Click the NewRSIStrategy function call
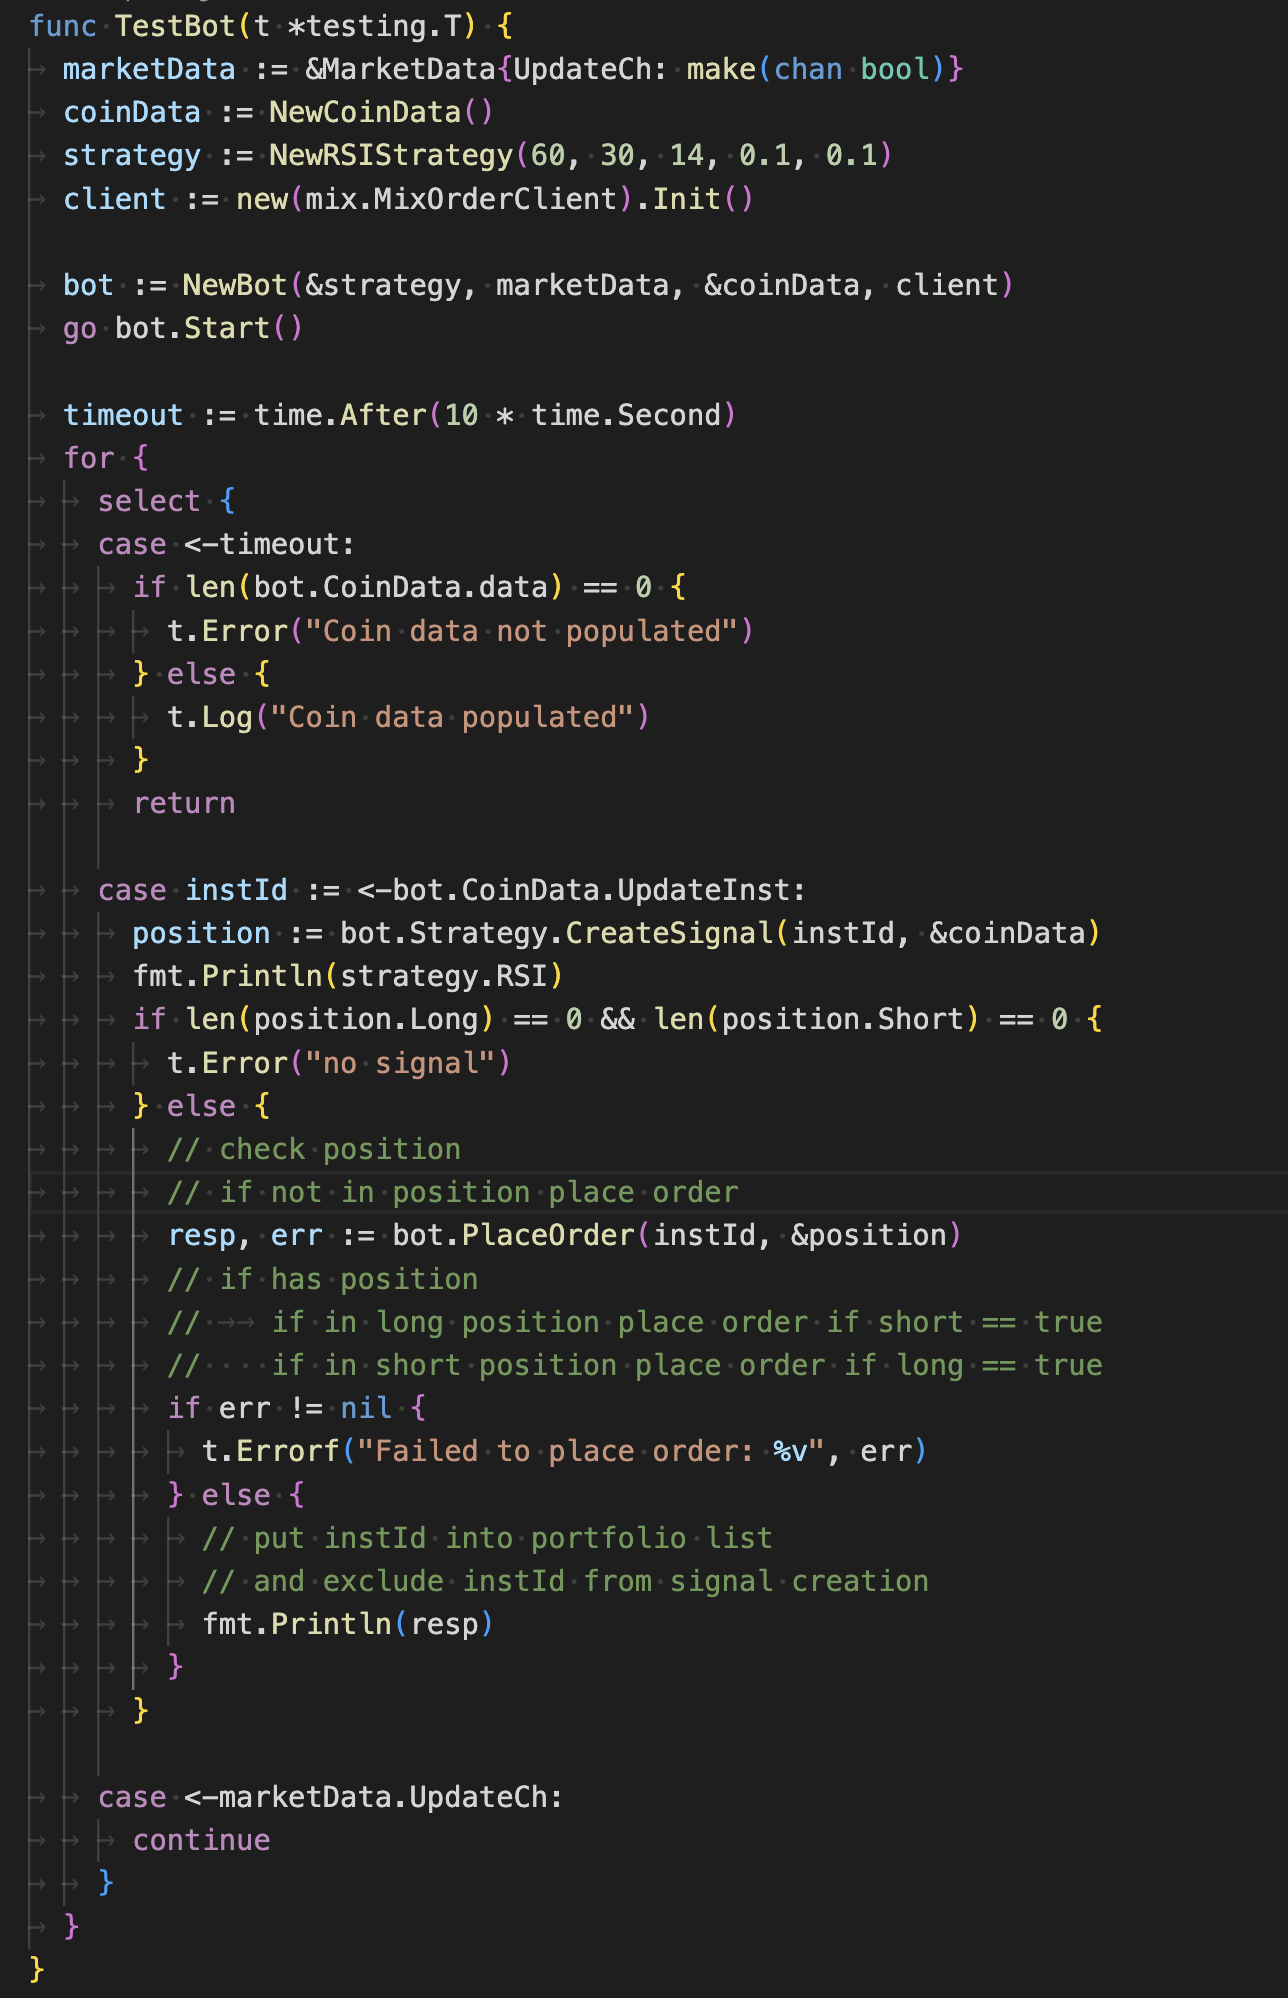The width and height of the screenshot is (1288, 1998). (x=390, y=155)
